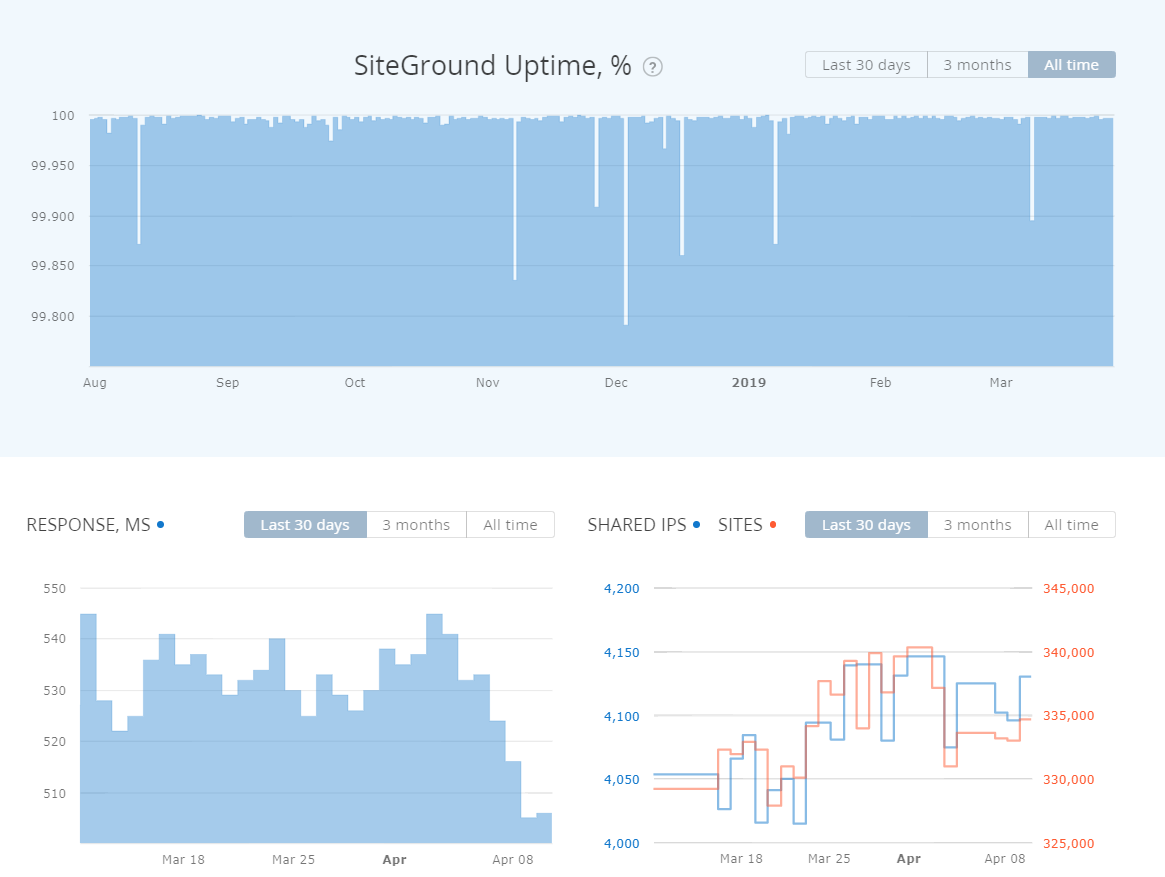This screenshot has height=877, width=1165.
Task: Click the 'SITES' legend label
Action: tap(740, 525)
